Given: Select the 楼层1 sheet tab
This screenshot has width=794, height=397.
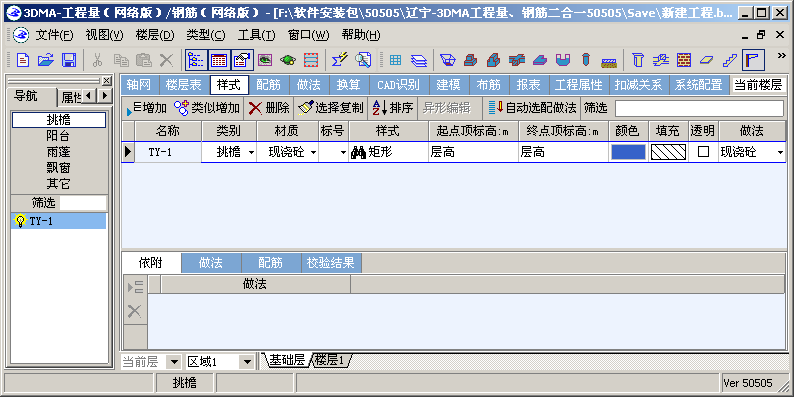Looking at the screenshot, I should point(330,361).
